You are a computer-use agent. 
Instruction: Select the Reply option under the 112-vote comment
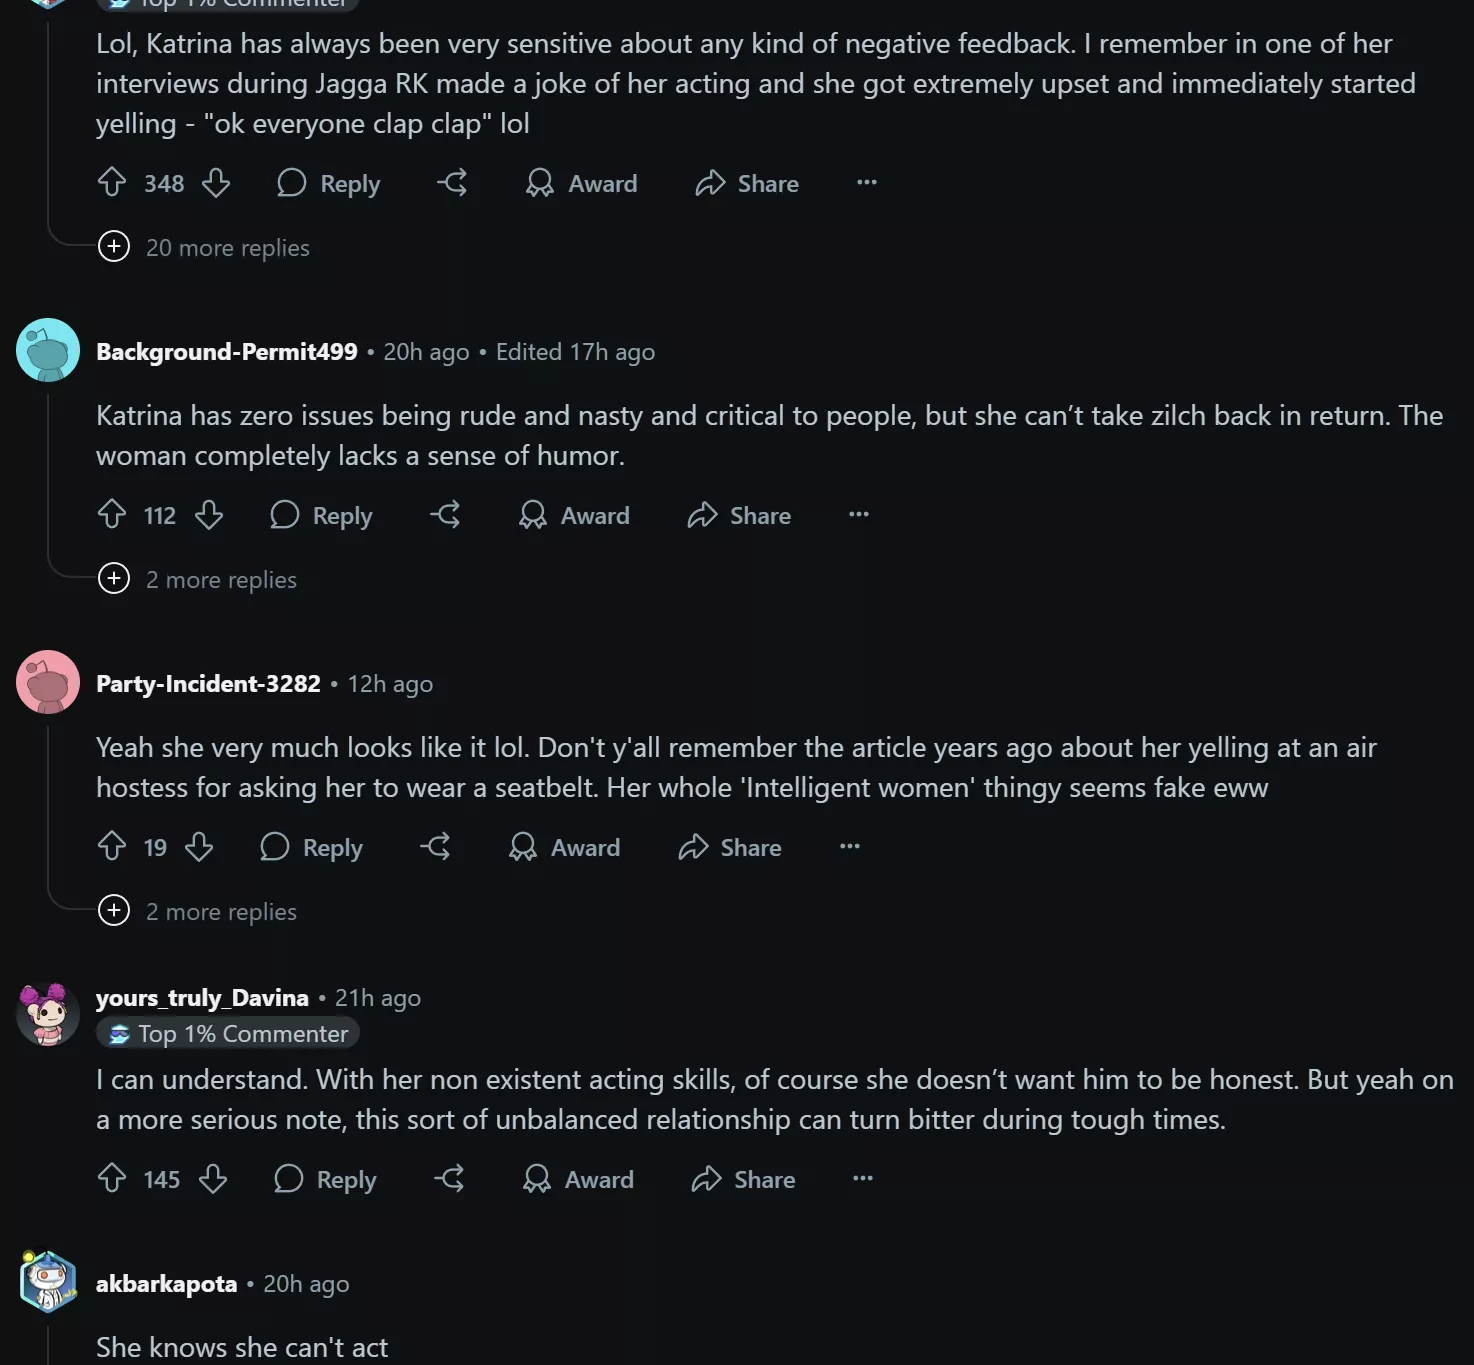click(x=321, y=515)
